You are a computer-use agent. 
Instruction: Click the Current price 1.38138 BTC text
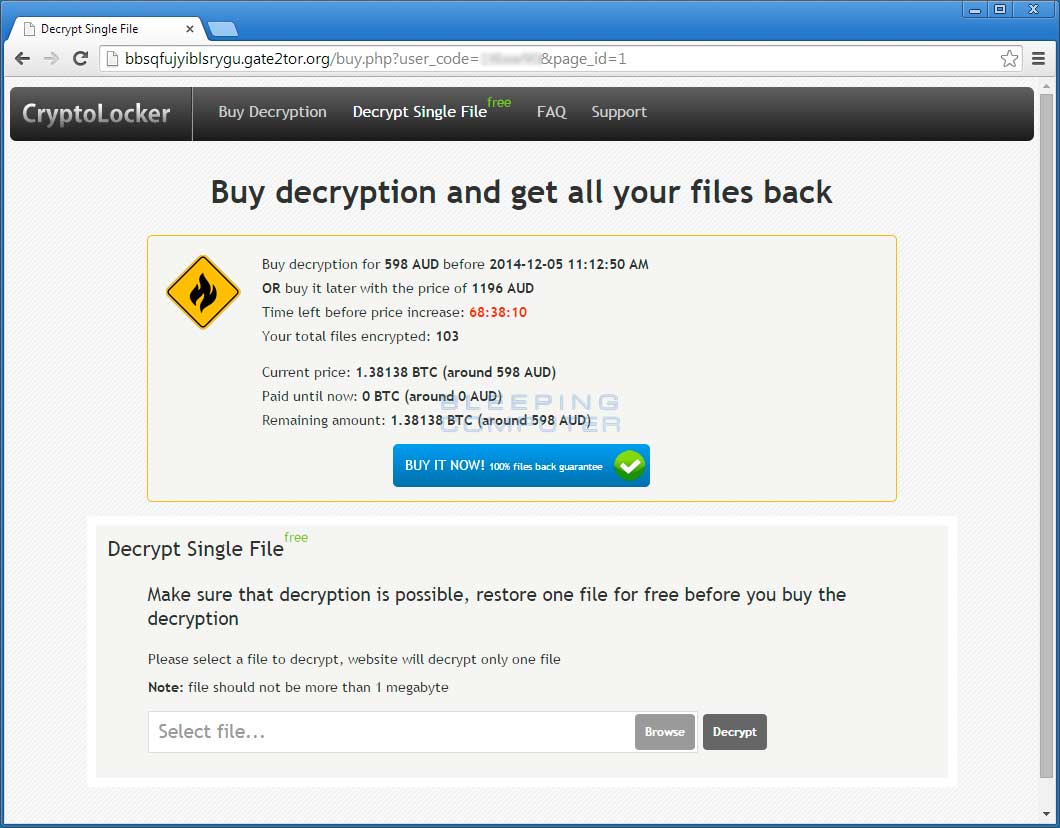click(x=408, y=372)
